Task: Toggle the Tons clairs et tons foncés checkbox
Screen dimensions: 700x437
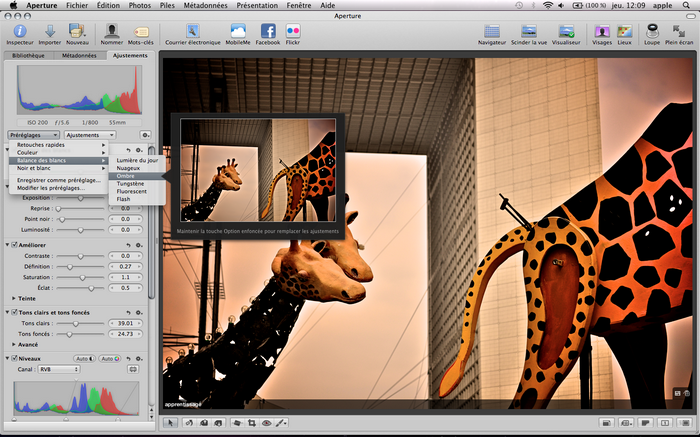Action: pyautogui.click(x=14, y=312)
